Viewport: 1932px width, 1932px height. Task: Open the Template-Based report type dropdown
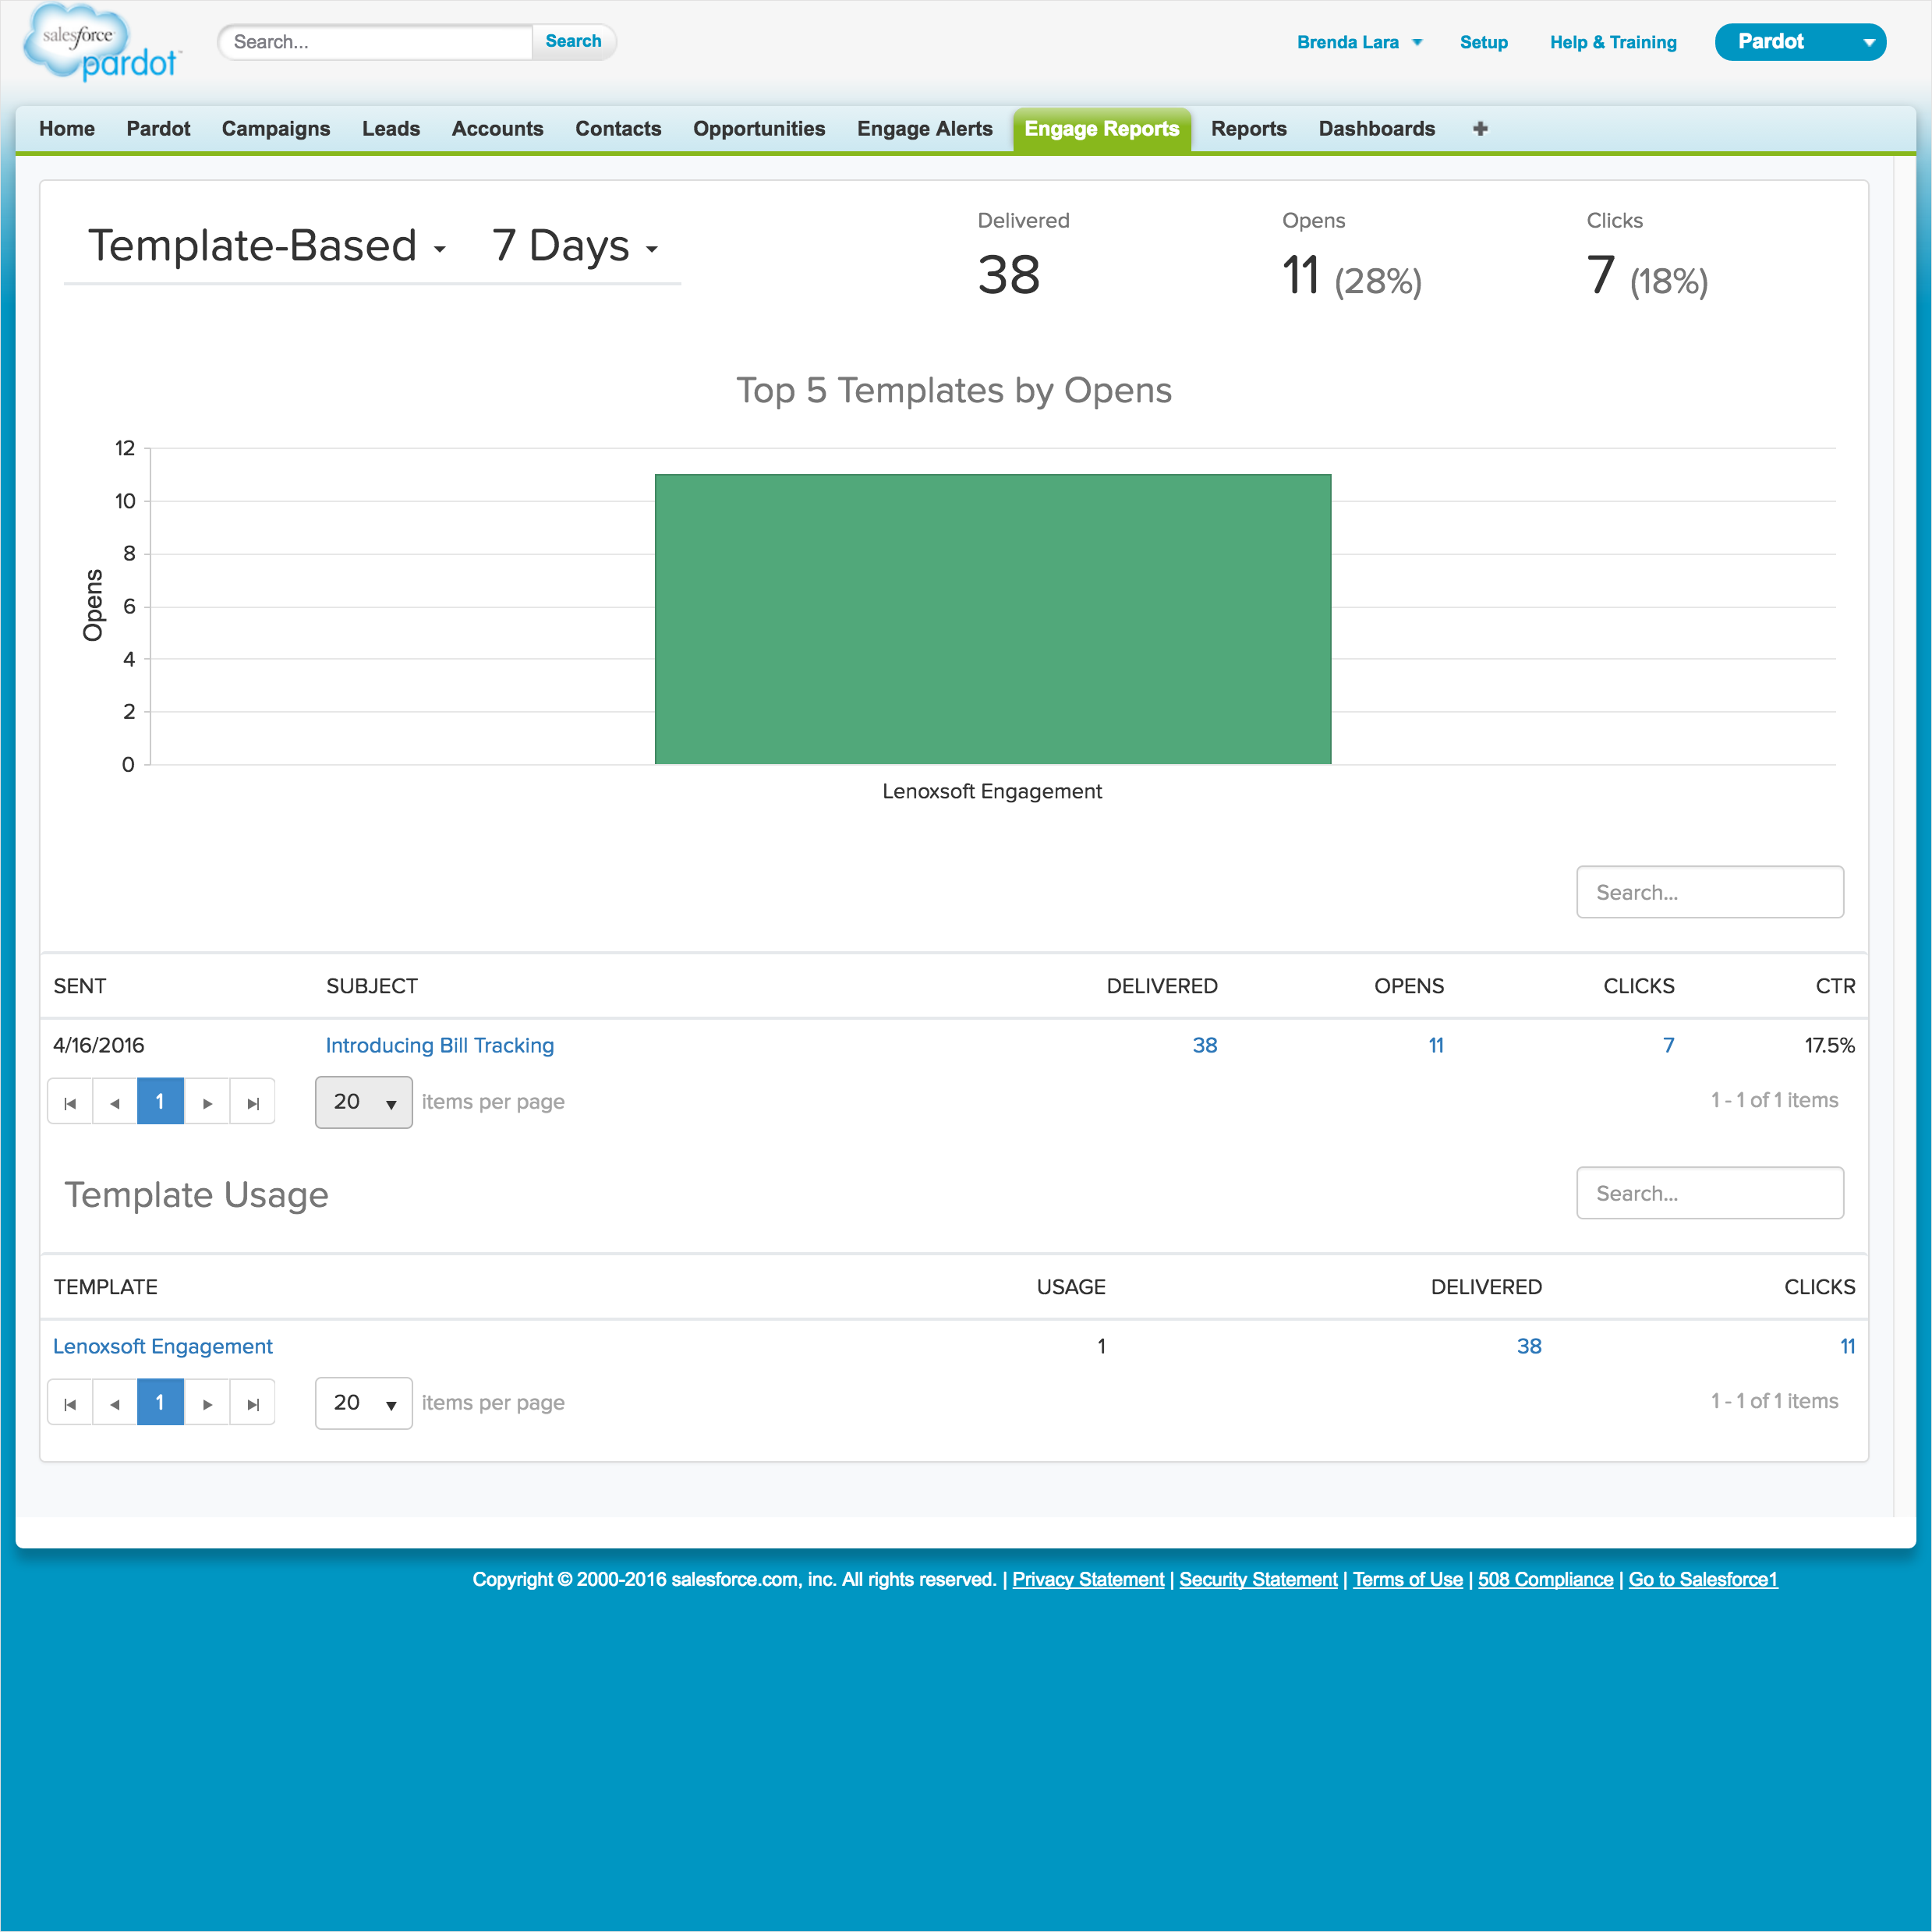click(x=265, y=246)
